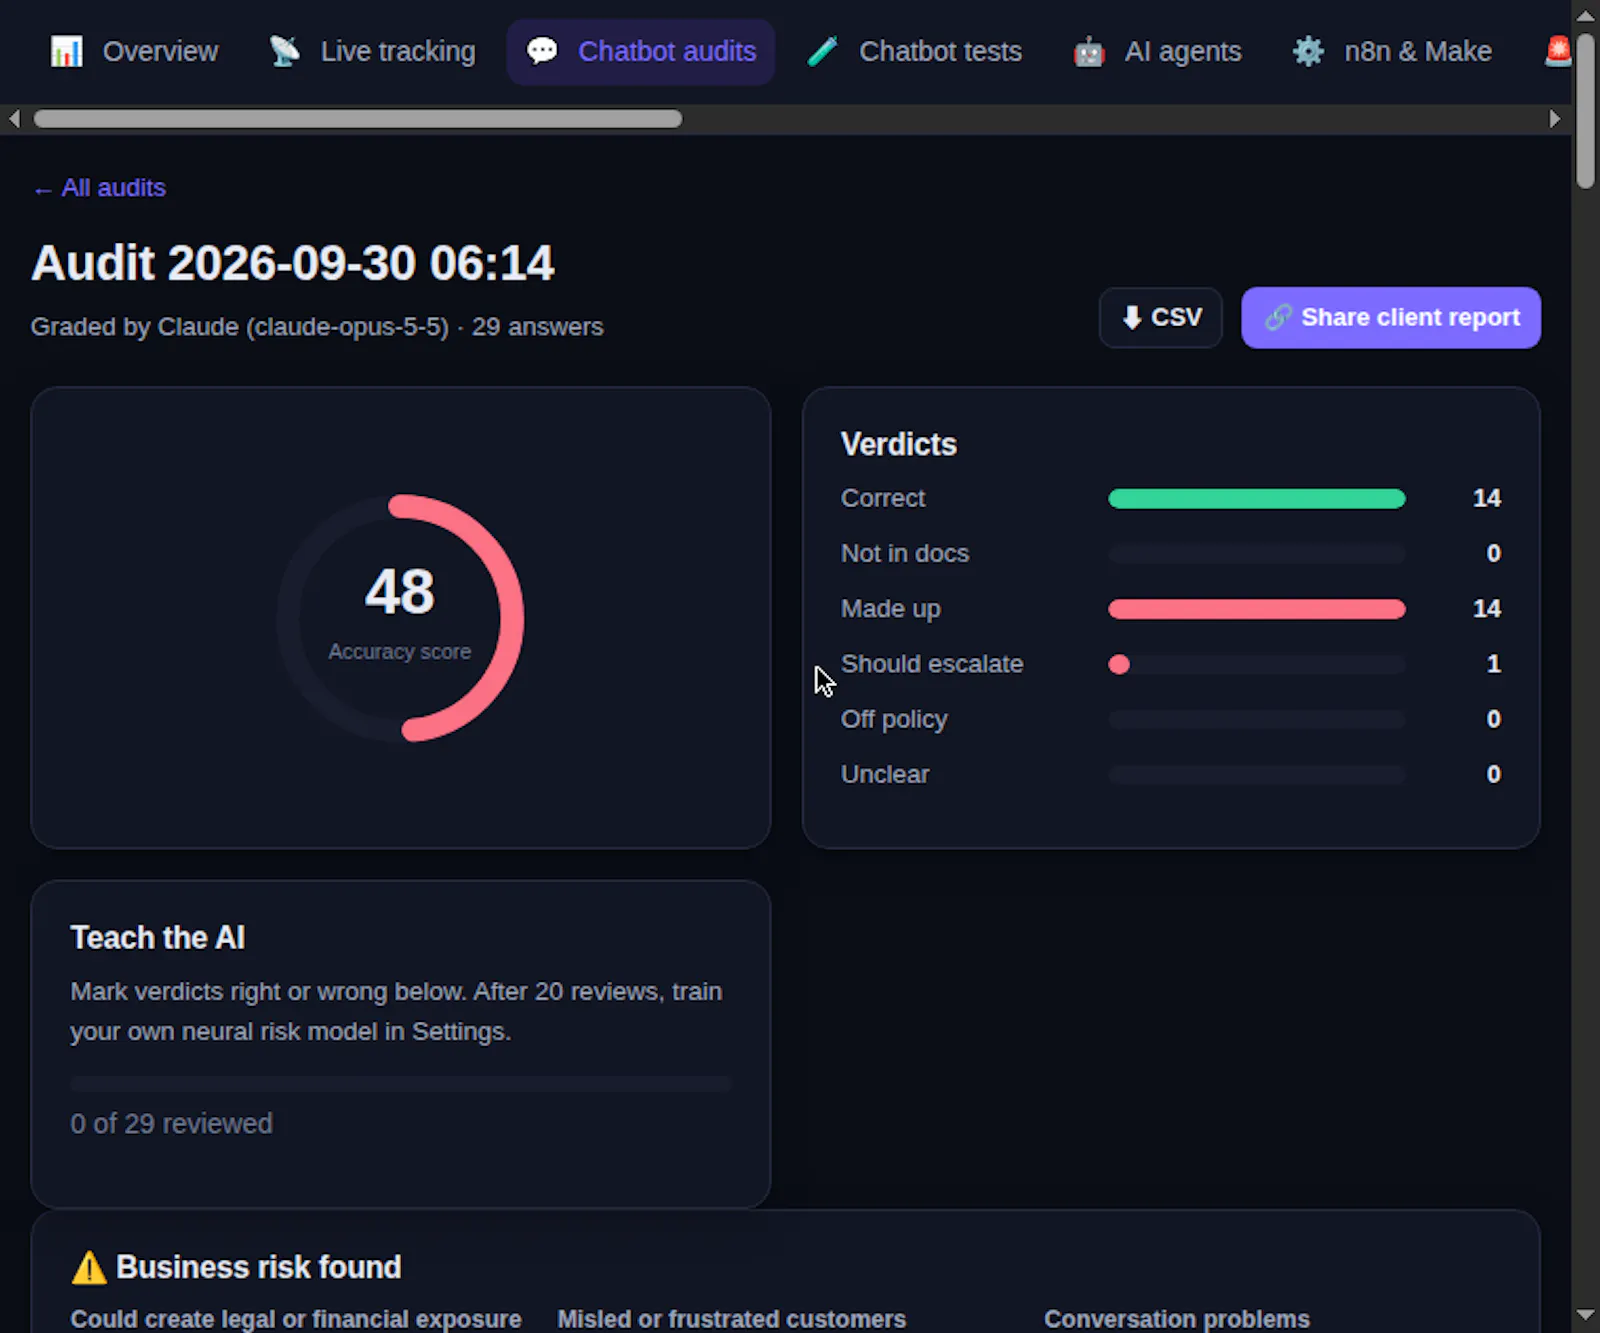This screenshot has height=1333, width=1600.
Task: Click the 'Audit 2026-09-30 06:14' heading
Action: 293,263
